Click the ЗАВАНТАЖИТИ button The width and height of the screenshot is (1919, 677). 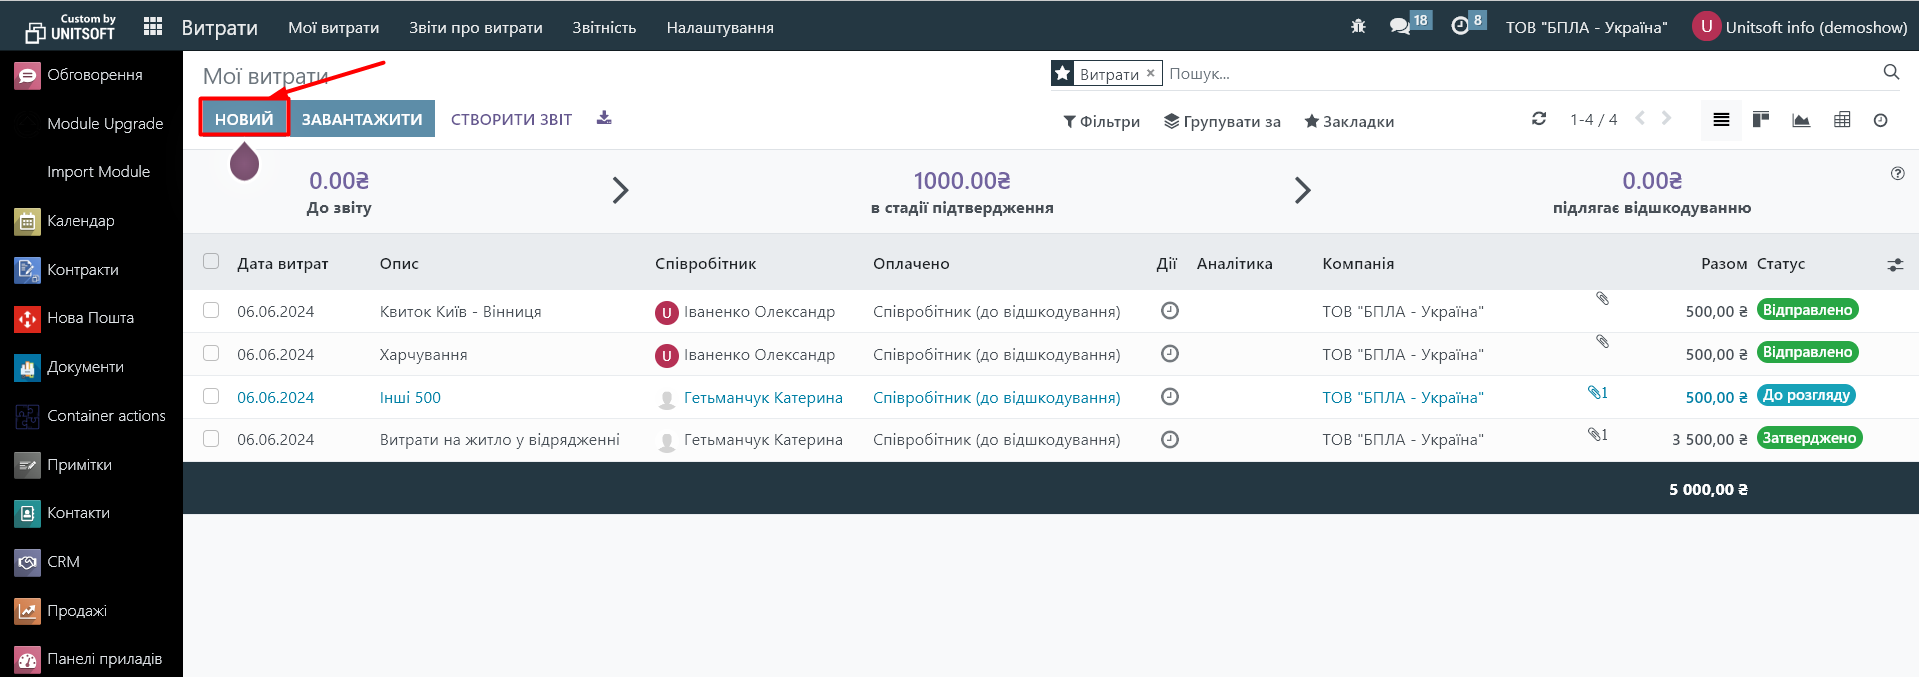(362, 119)
